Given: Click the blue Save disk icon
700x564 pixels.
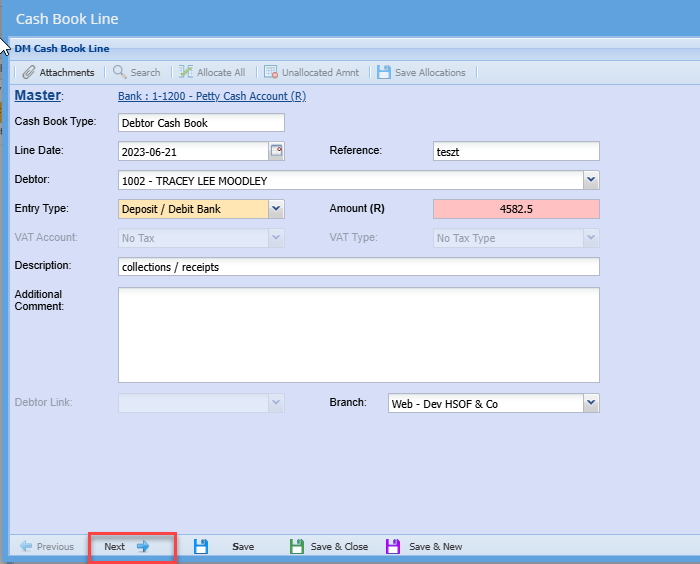Looking at the screenshot, I should point(201,547).
